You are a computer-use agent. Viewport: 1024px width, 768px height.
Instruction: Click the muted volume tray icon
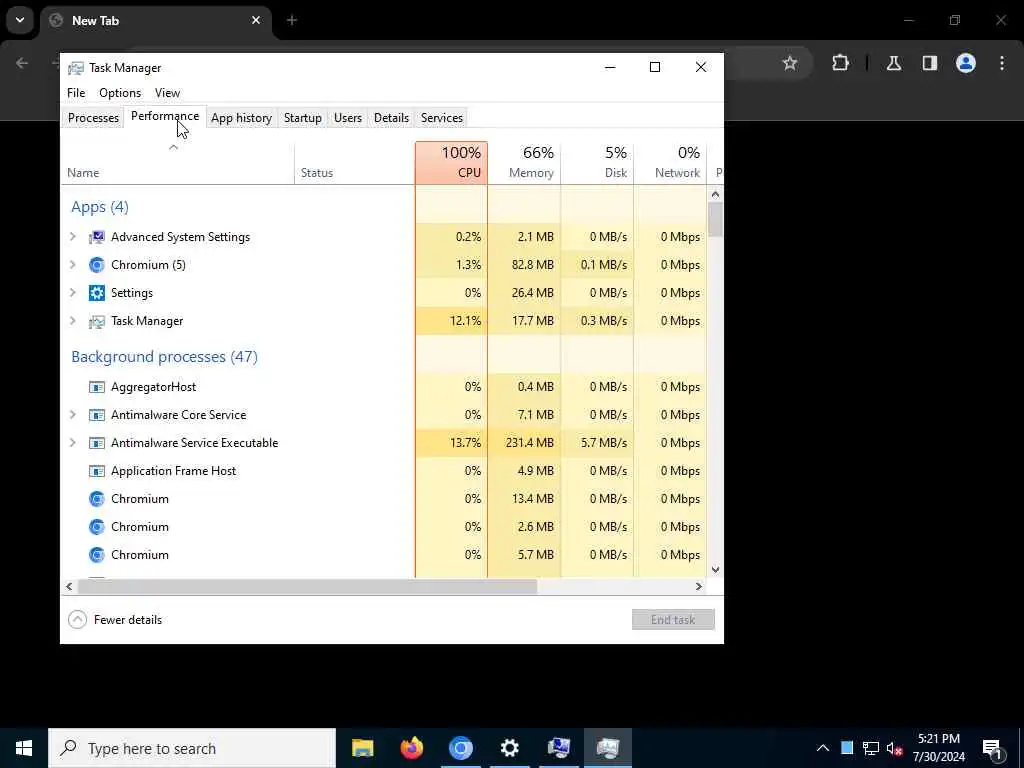[894, 748]
